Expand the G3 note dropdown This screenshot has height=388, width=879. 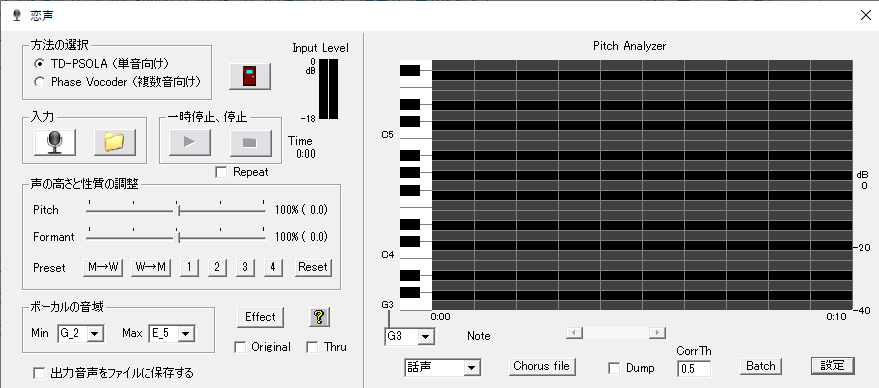(425, 336)
